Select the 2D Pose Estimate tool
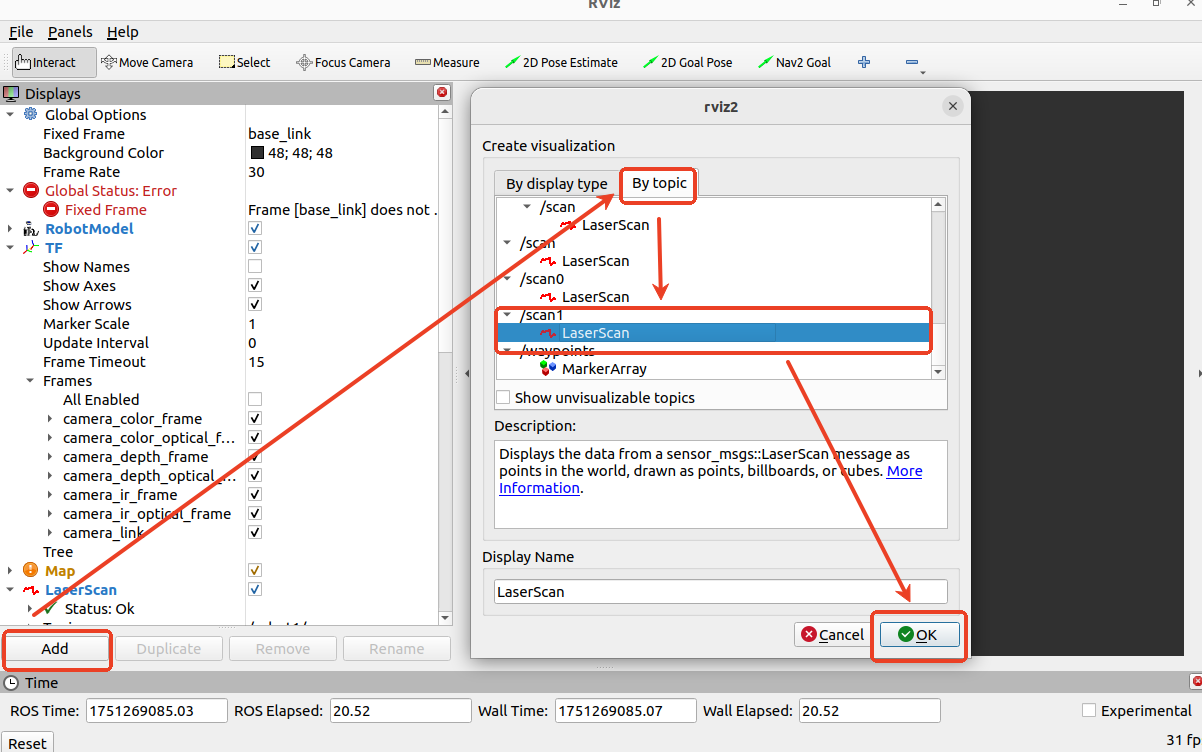Screen dimensions: 1202x752 pyautogui.click(x=561, y=62)
